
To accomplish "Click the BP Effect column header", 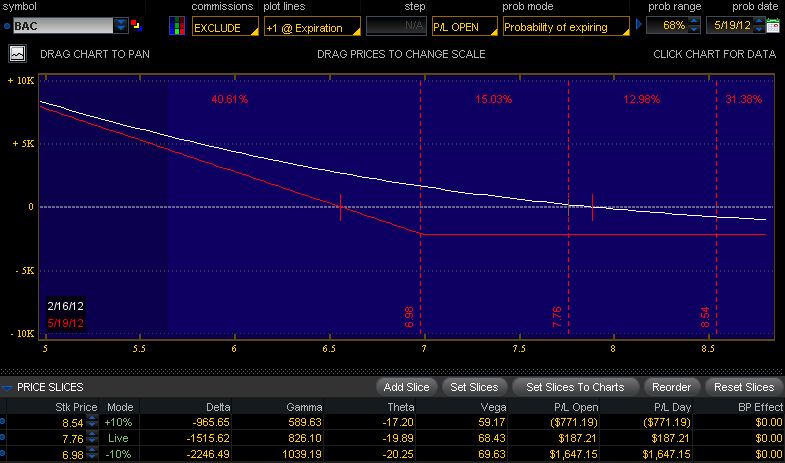I will 760,407.
